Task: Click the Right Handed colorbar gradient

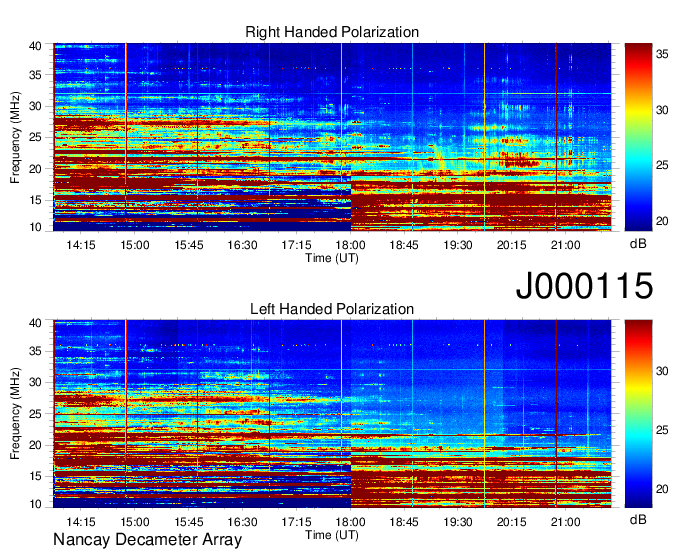Action: pyautogui.click(x=638, y=137)
